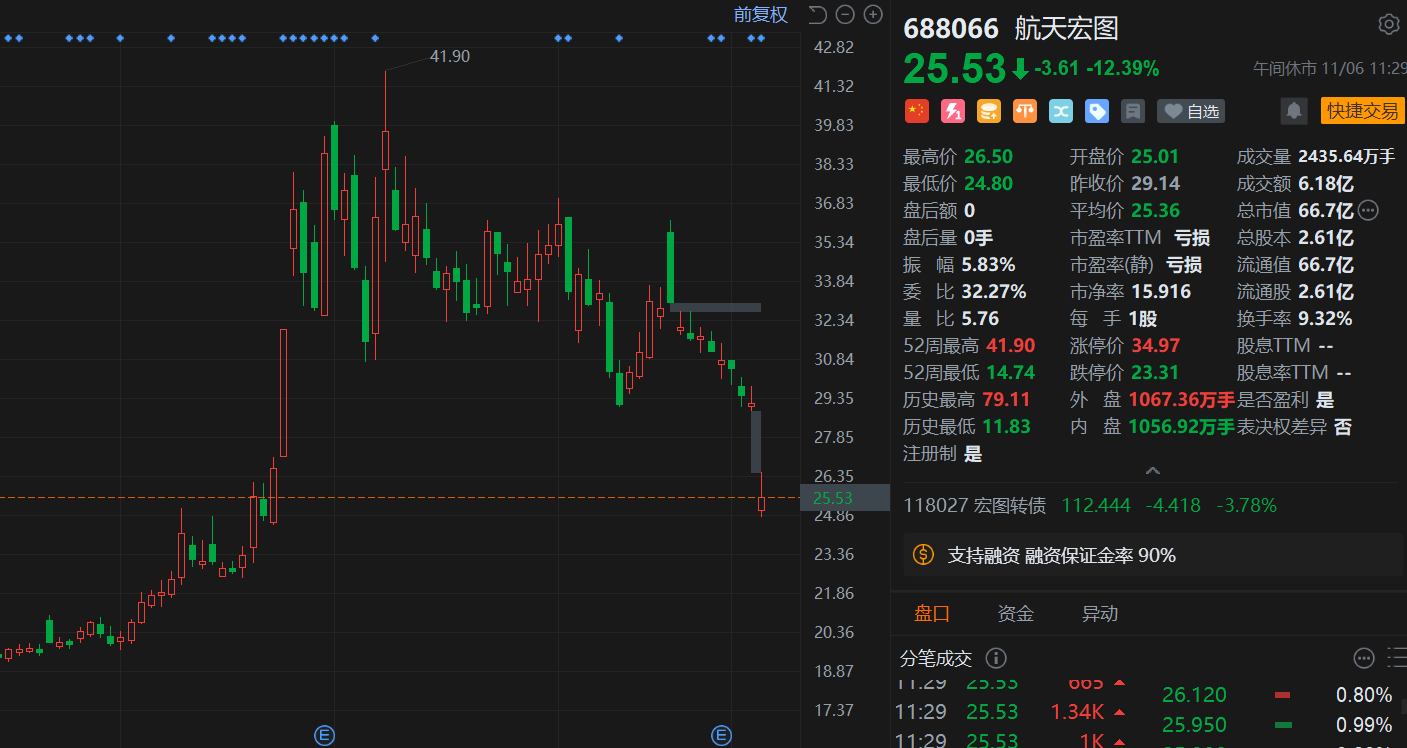Click 内盘 value 1056.92万手

point(1182,426)
